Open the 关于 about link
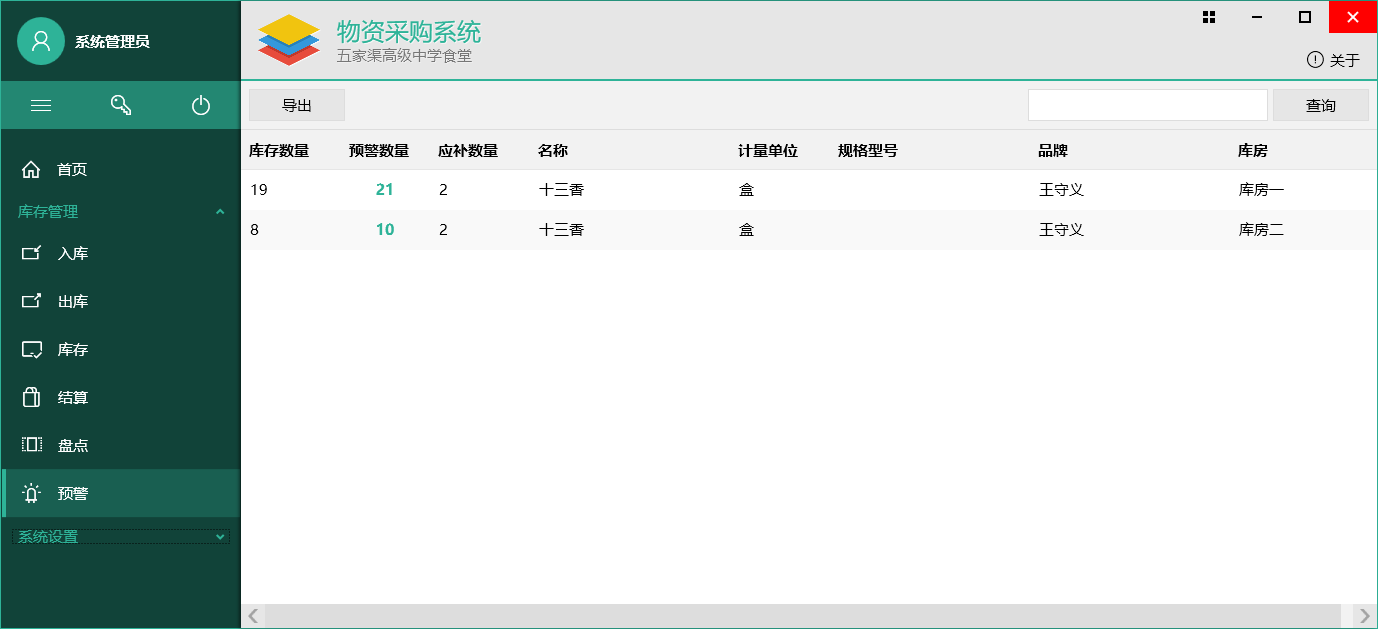This screenshot has width=1378, height=629. (1333, 60)
